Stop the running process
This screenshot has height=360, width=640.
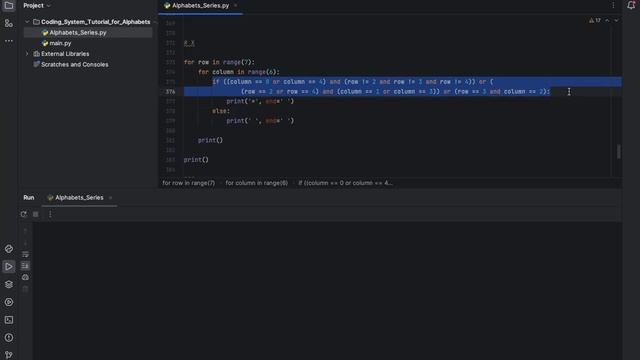point(36,214)
